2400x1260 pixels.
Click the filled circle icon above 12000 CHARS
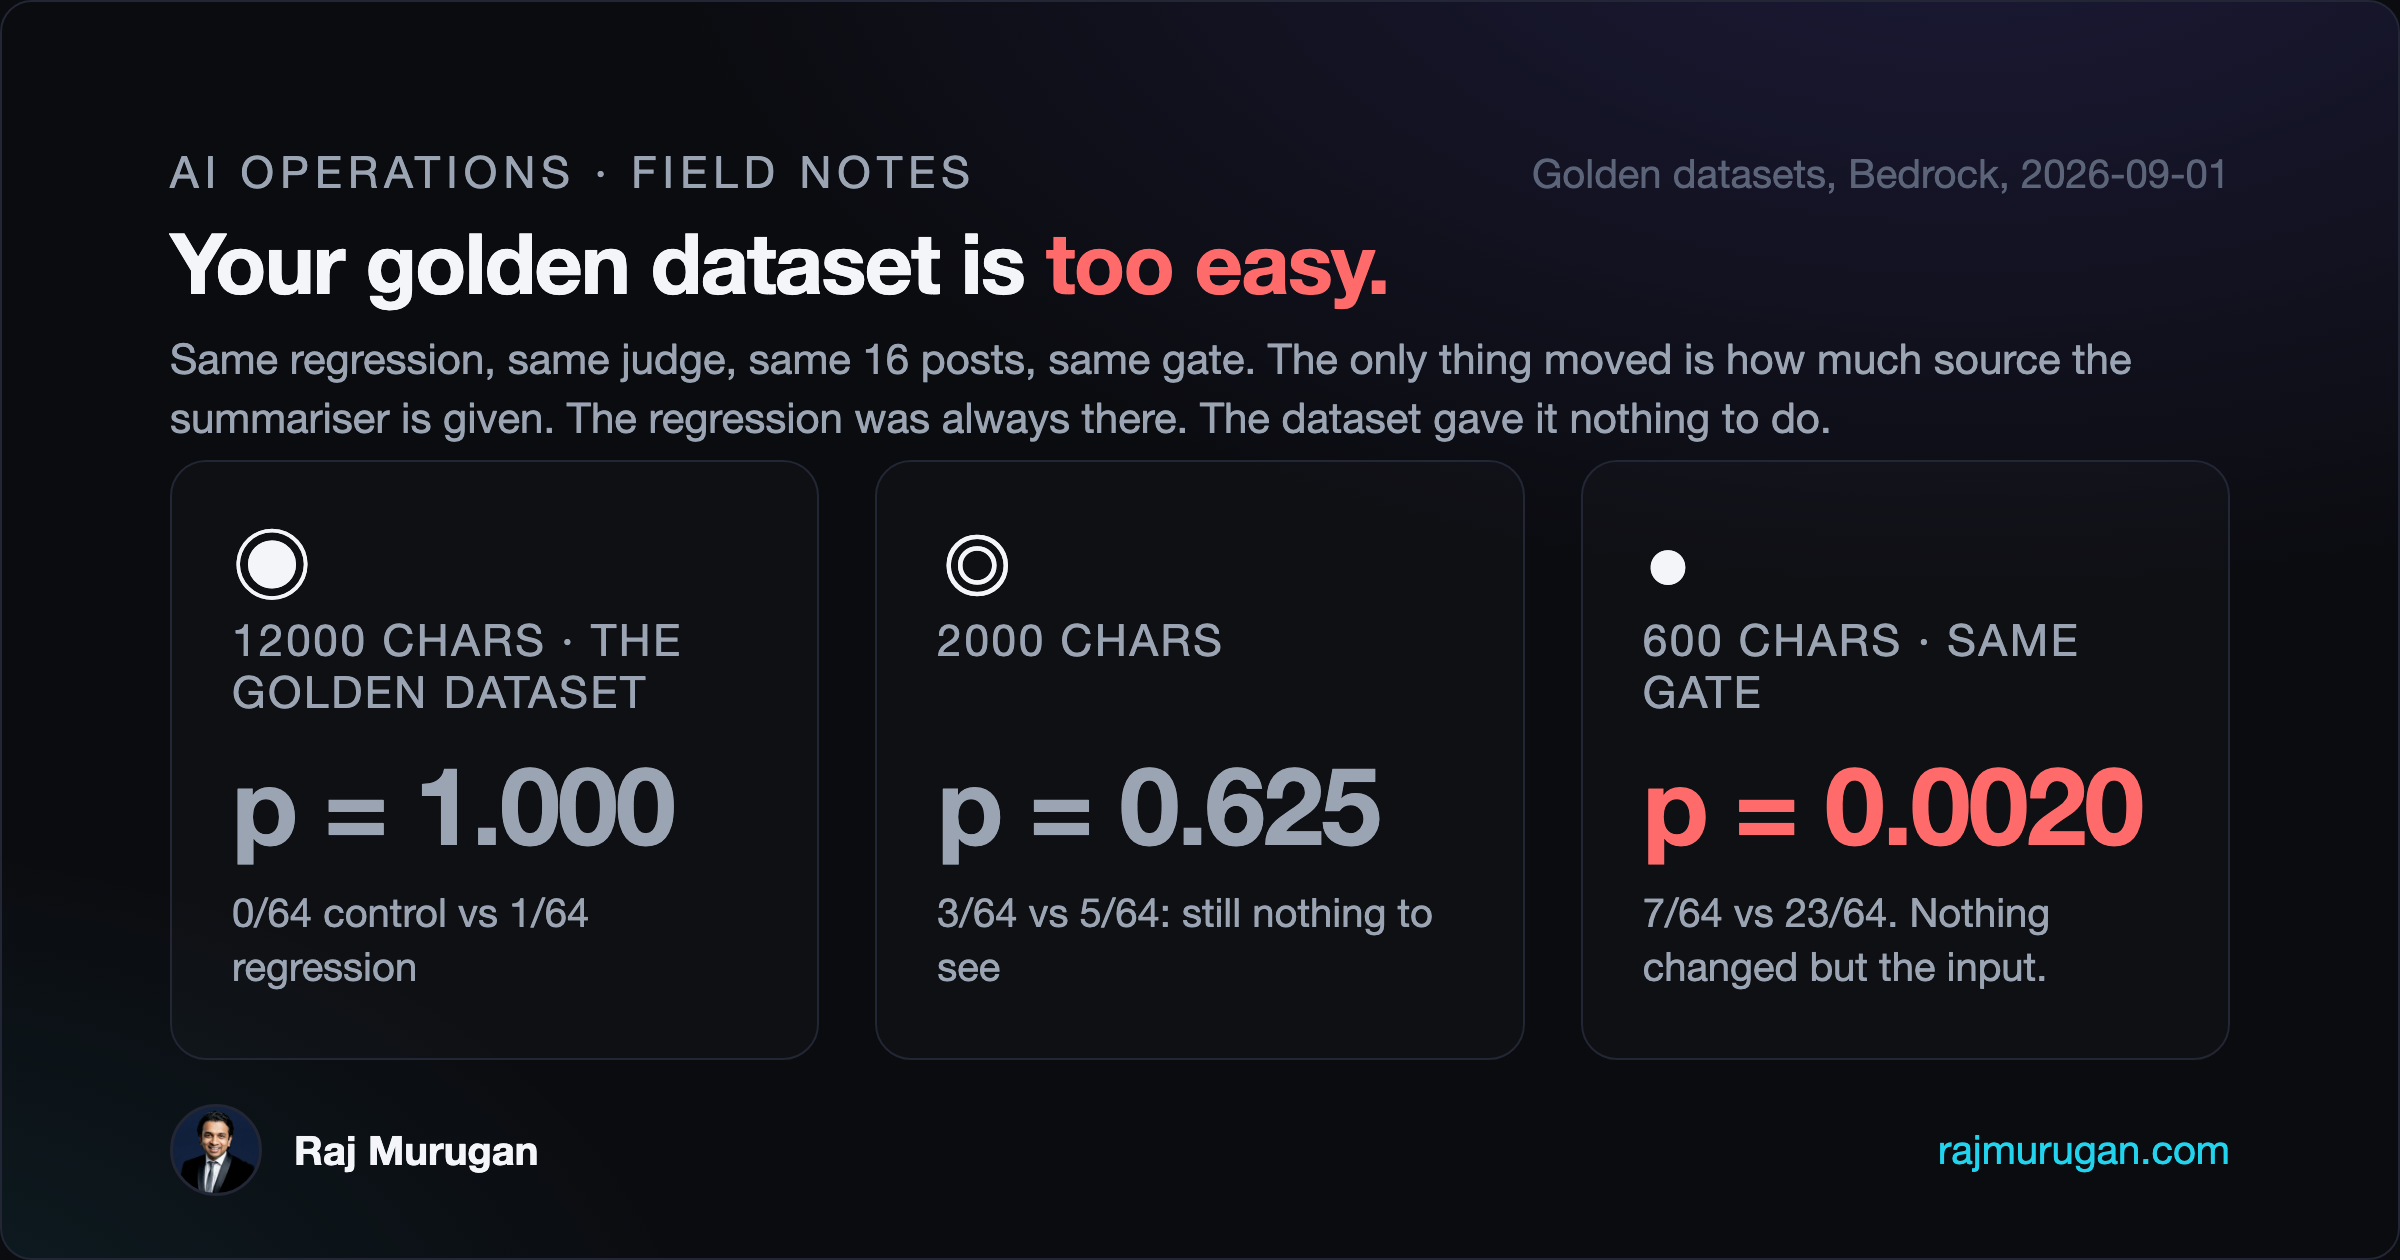(x=271, y=565)
